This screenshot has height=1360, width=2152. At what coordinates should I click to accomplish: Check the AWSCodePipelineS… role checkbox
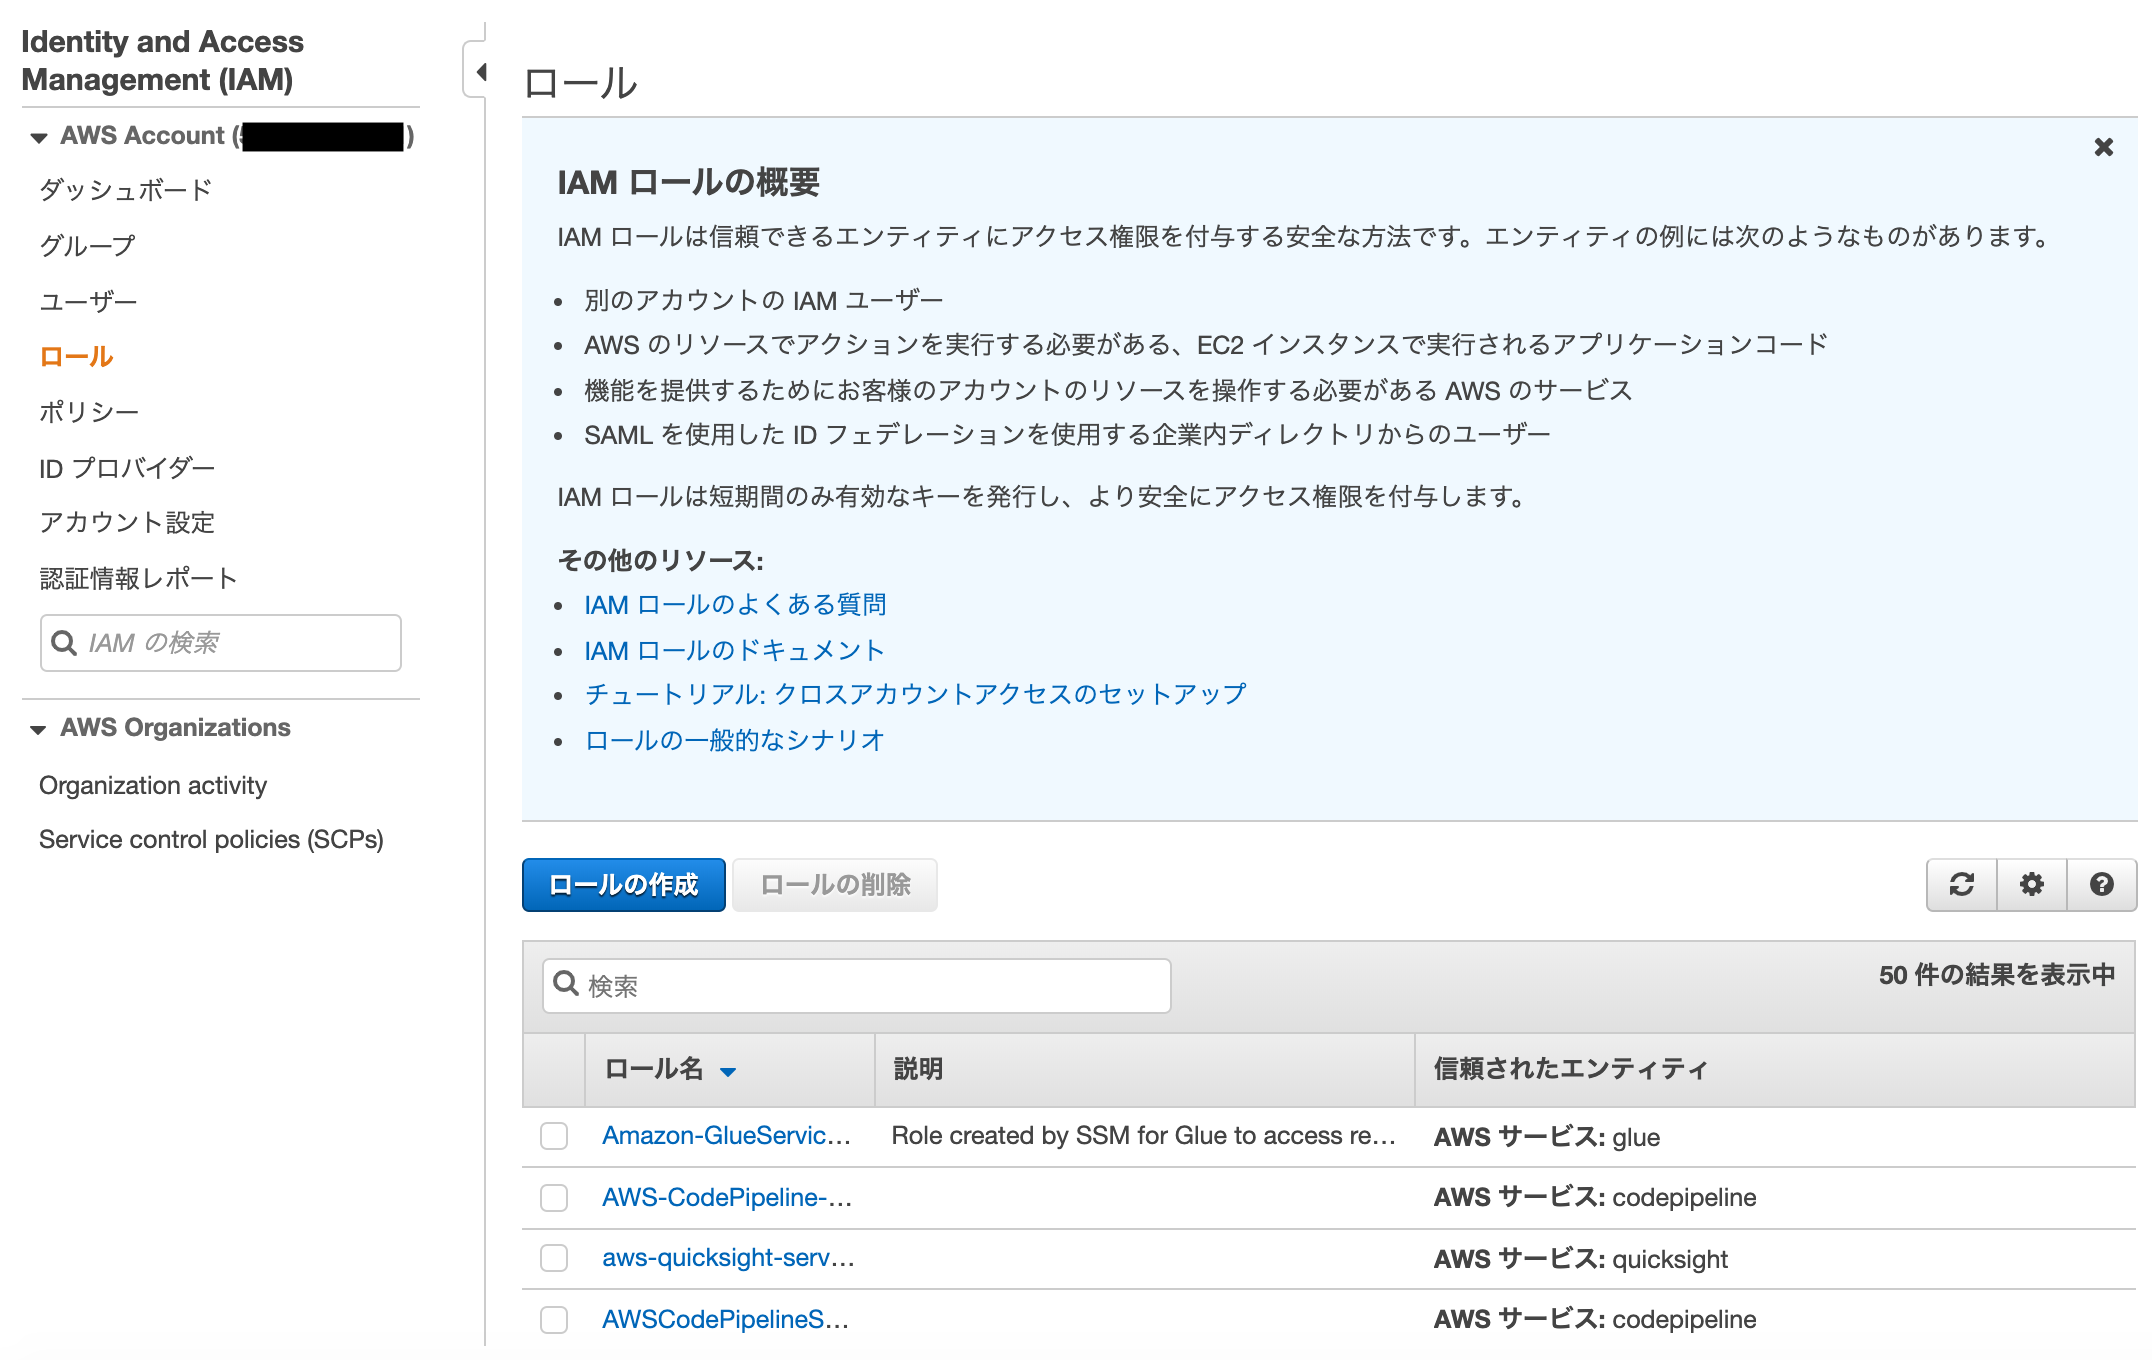click(x=554, y=1320)
